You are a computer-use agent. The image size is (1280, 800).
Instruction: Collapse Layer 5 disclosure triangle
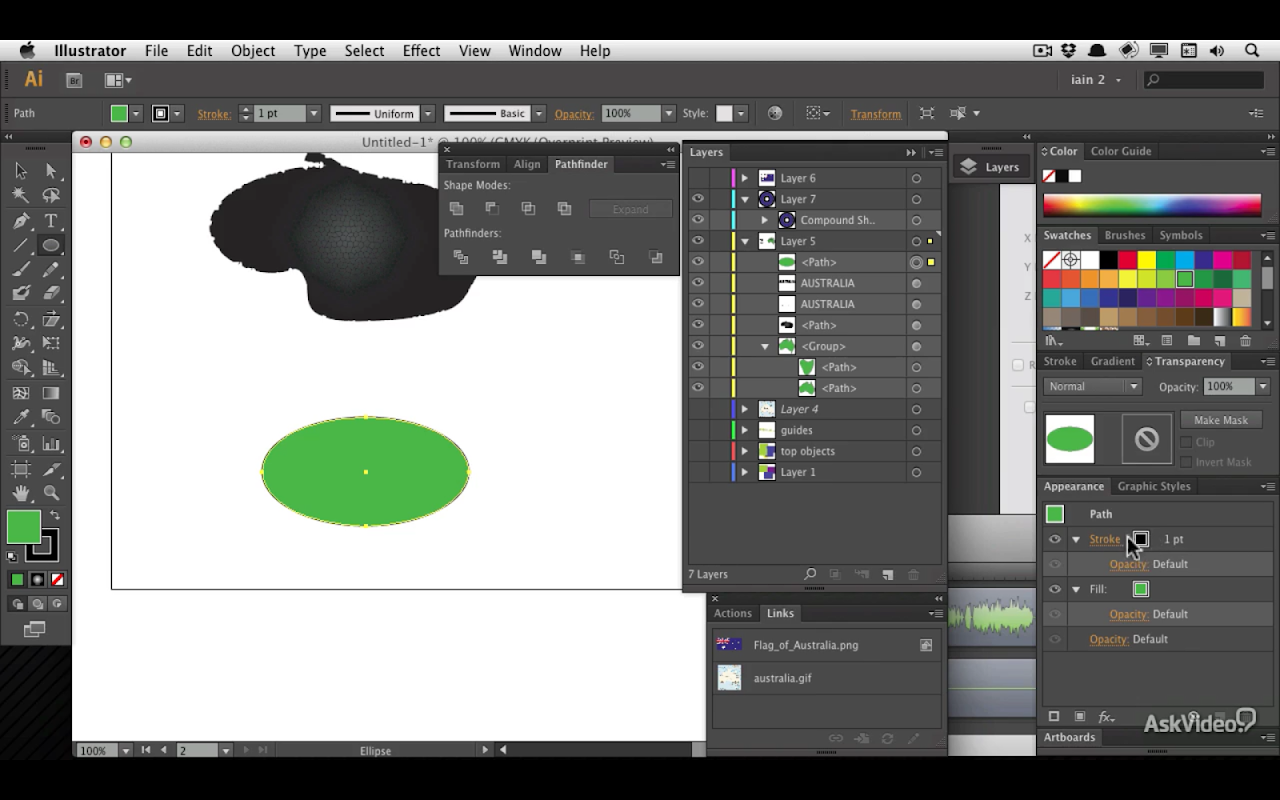744,241
